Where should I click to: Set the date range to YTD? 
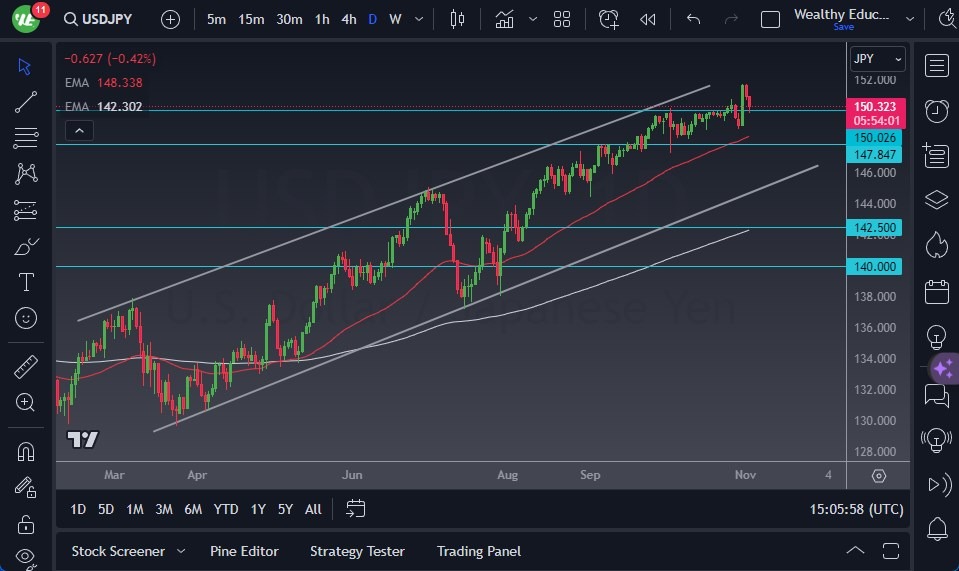coord(226,509)
